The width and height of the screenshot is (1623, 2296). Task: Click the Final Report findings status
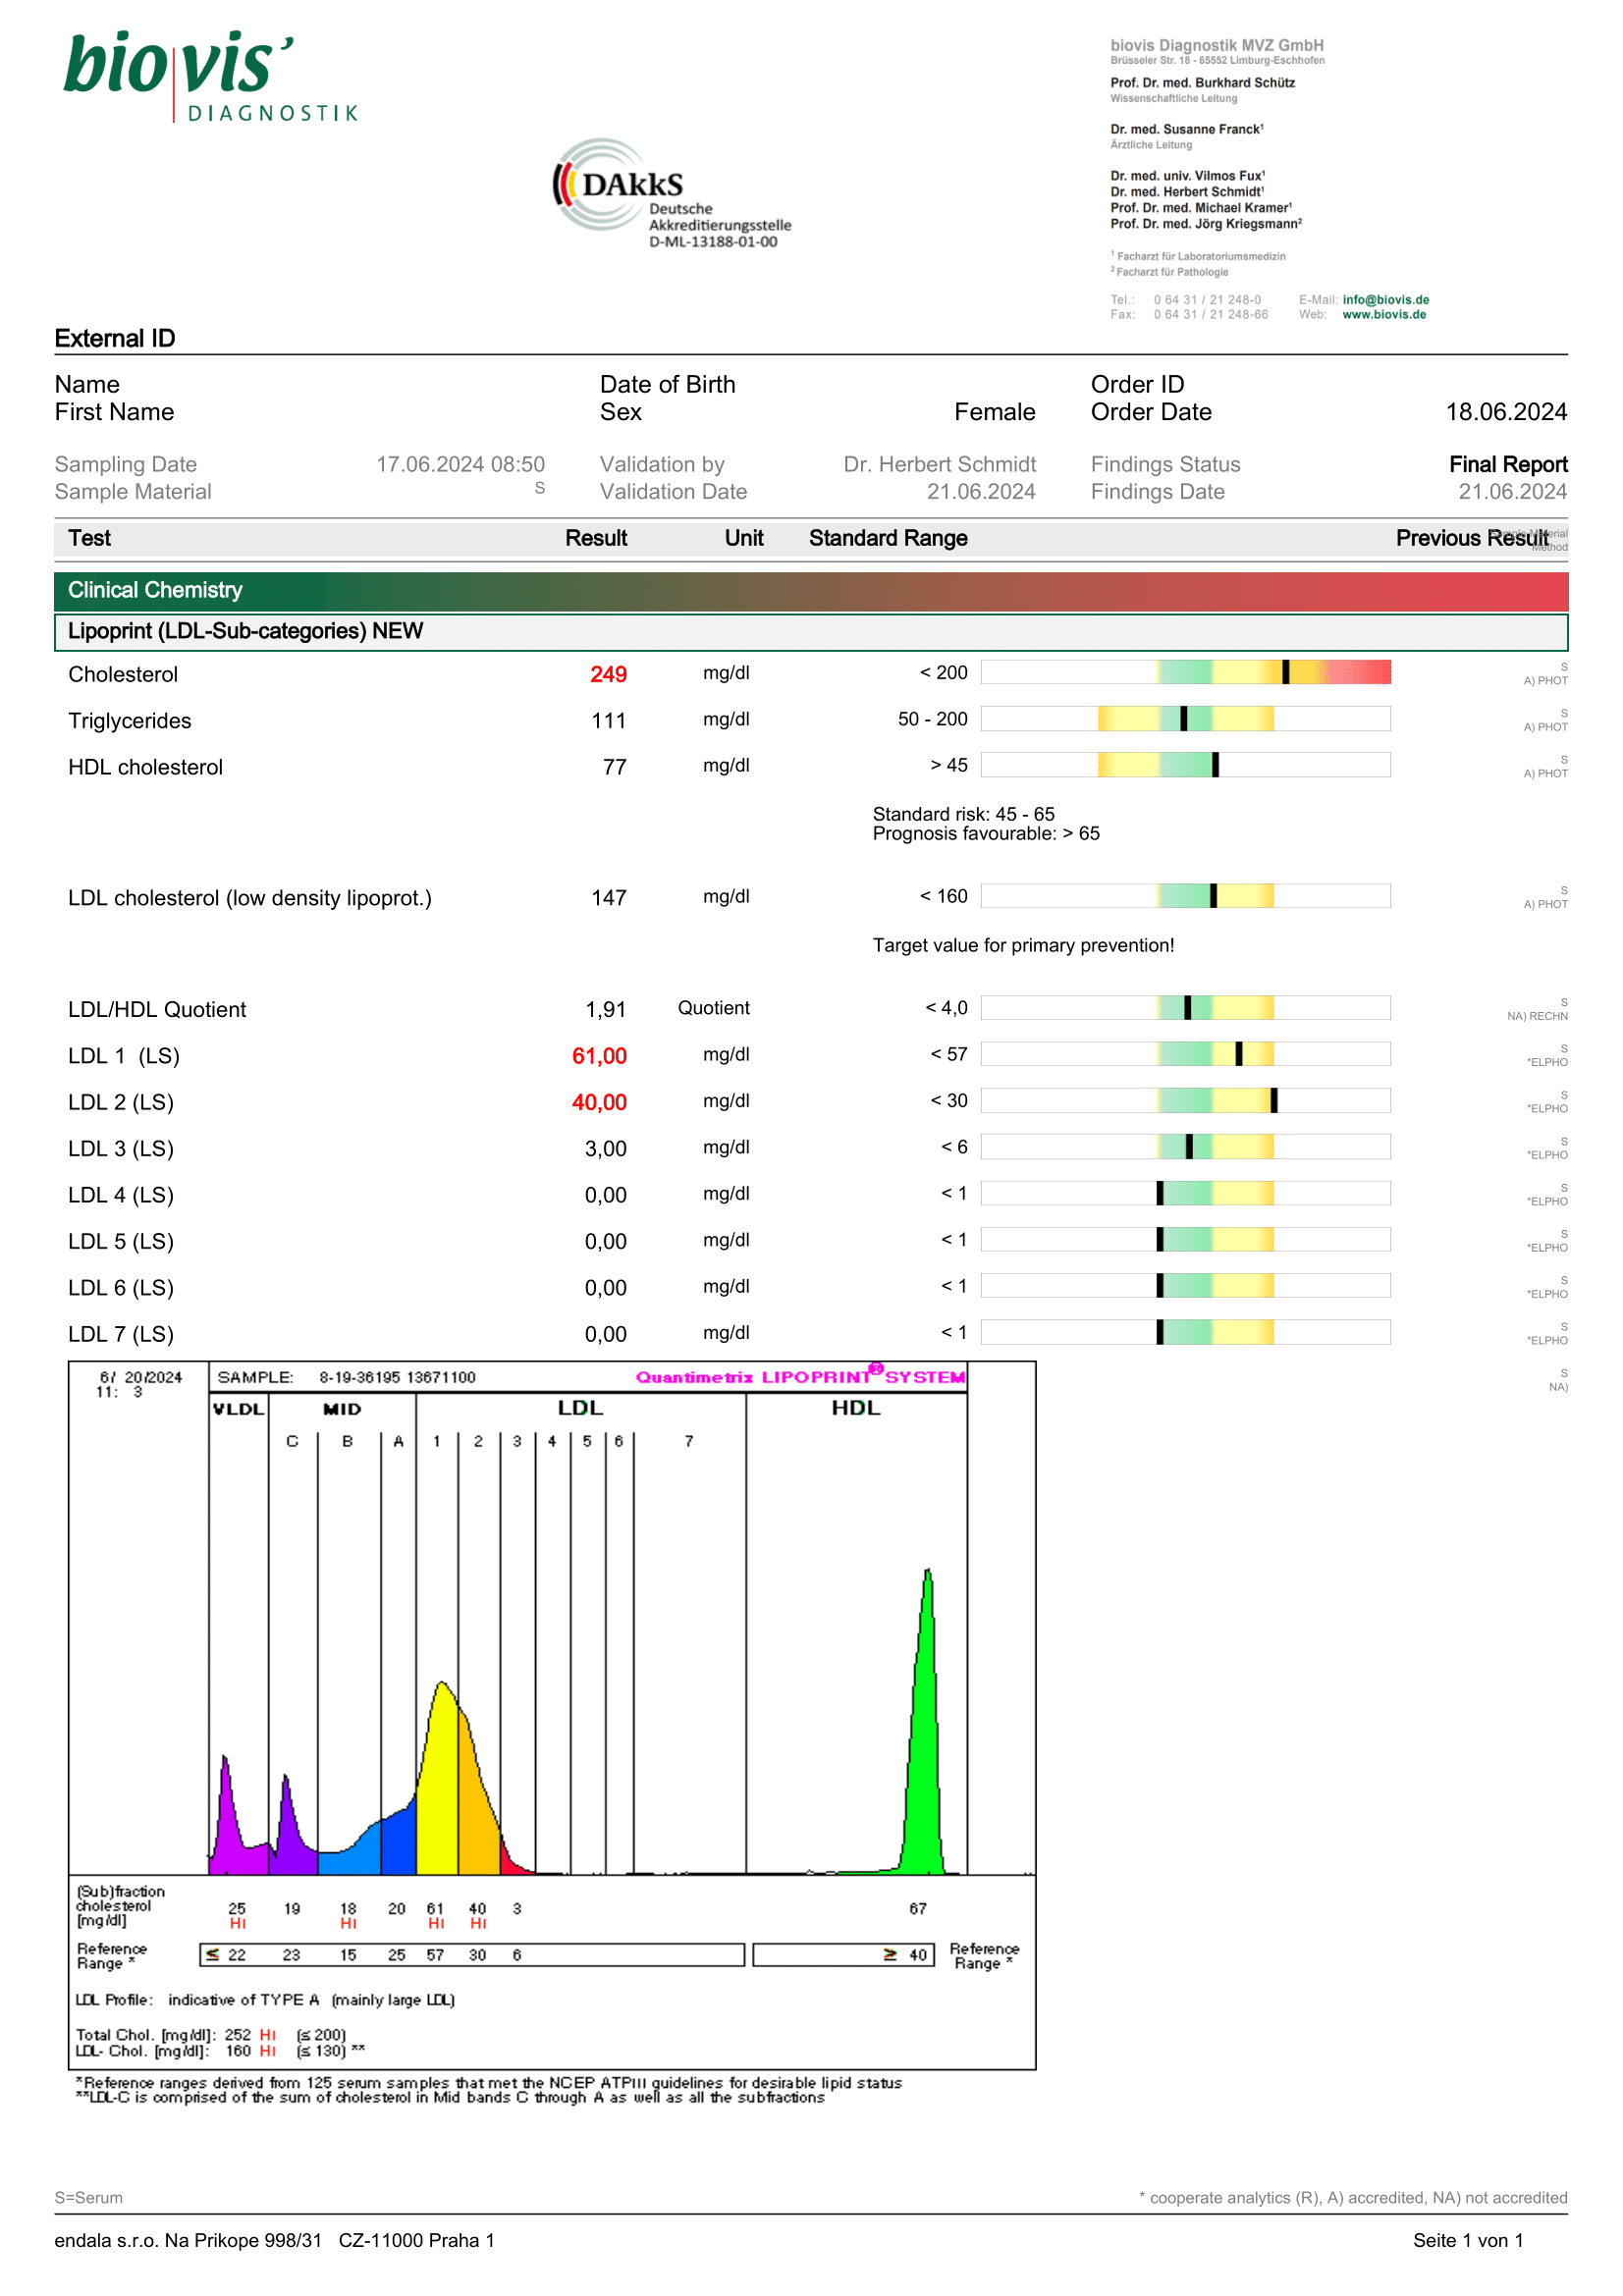click(1507, 465)
